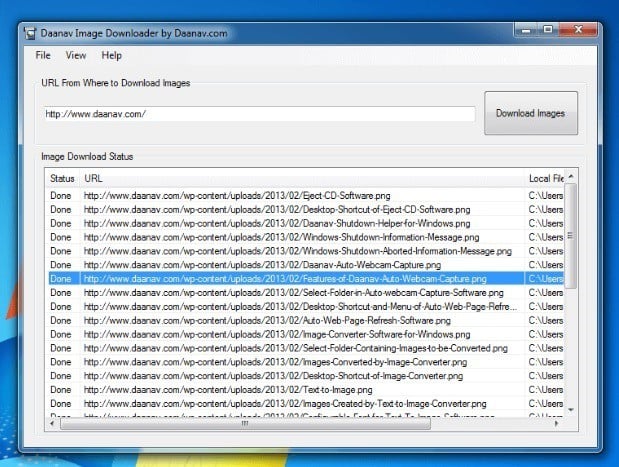Select the Desktop-Shortcut-of-Eject-CD-Software.png row
The width and height of the screenshot is (619, 467).
click(x=306, y=210)
